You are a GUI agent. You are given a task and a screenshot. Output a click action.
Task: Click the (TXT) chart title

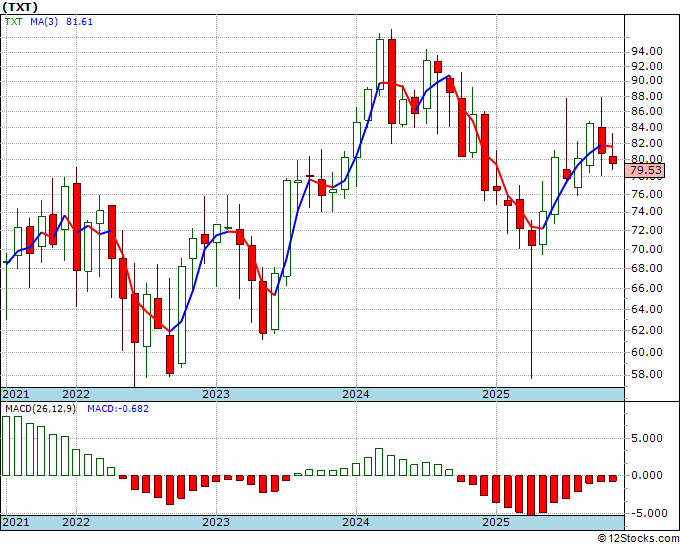click(20, 7)
